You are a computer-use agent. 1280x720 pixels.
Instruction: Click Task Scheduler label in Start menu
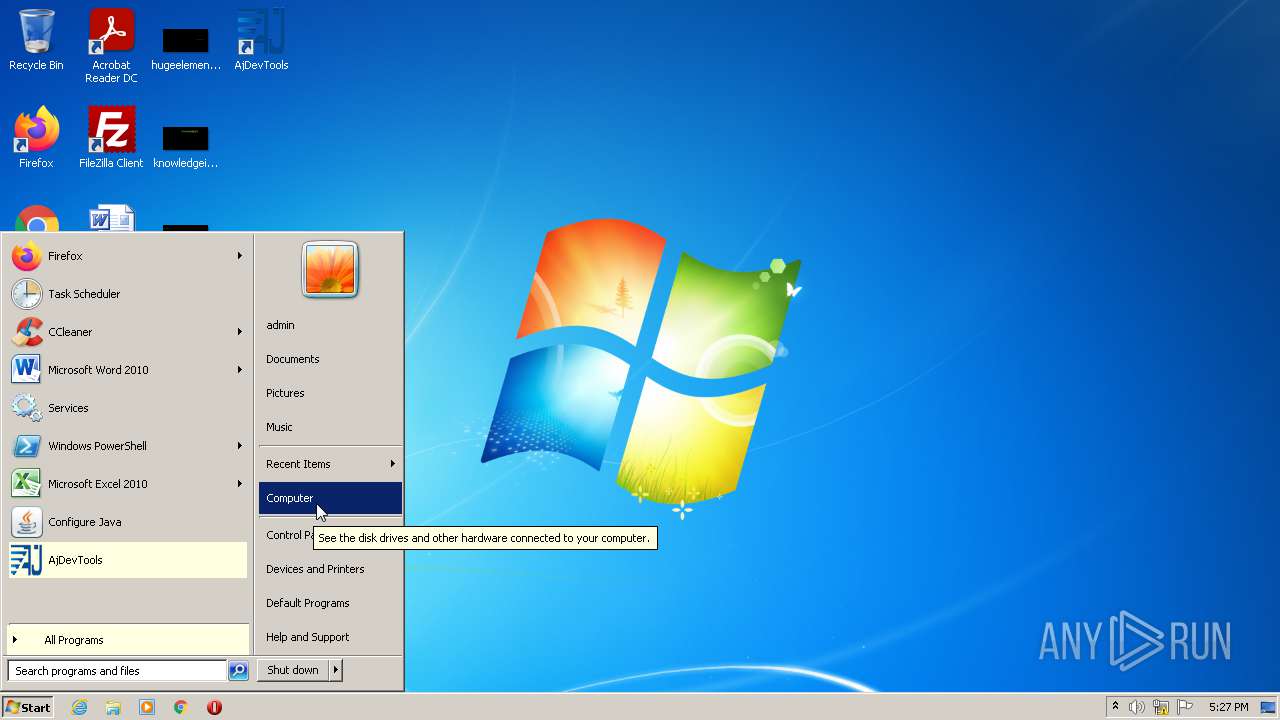pos(84,294)
